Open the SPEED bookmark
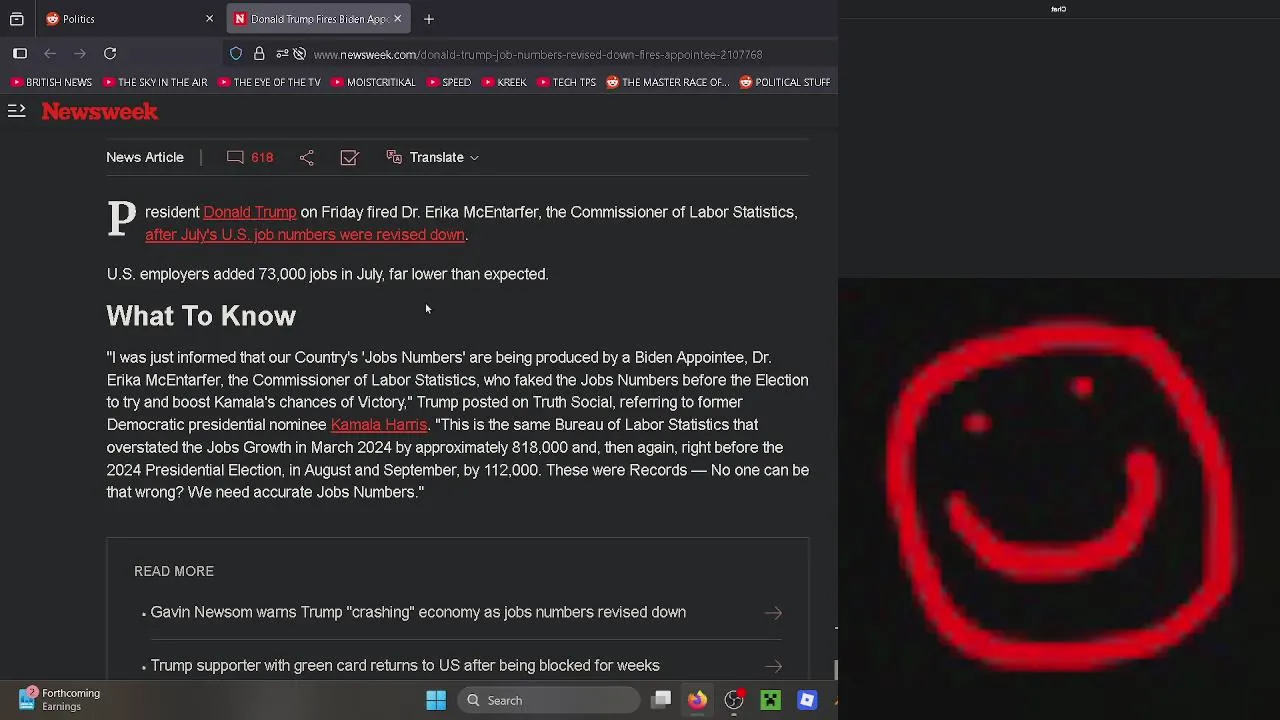The height and width of the screenshot is (720, 1280). point(449,82)
